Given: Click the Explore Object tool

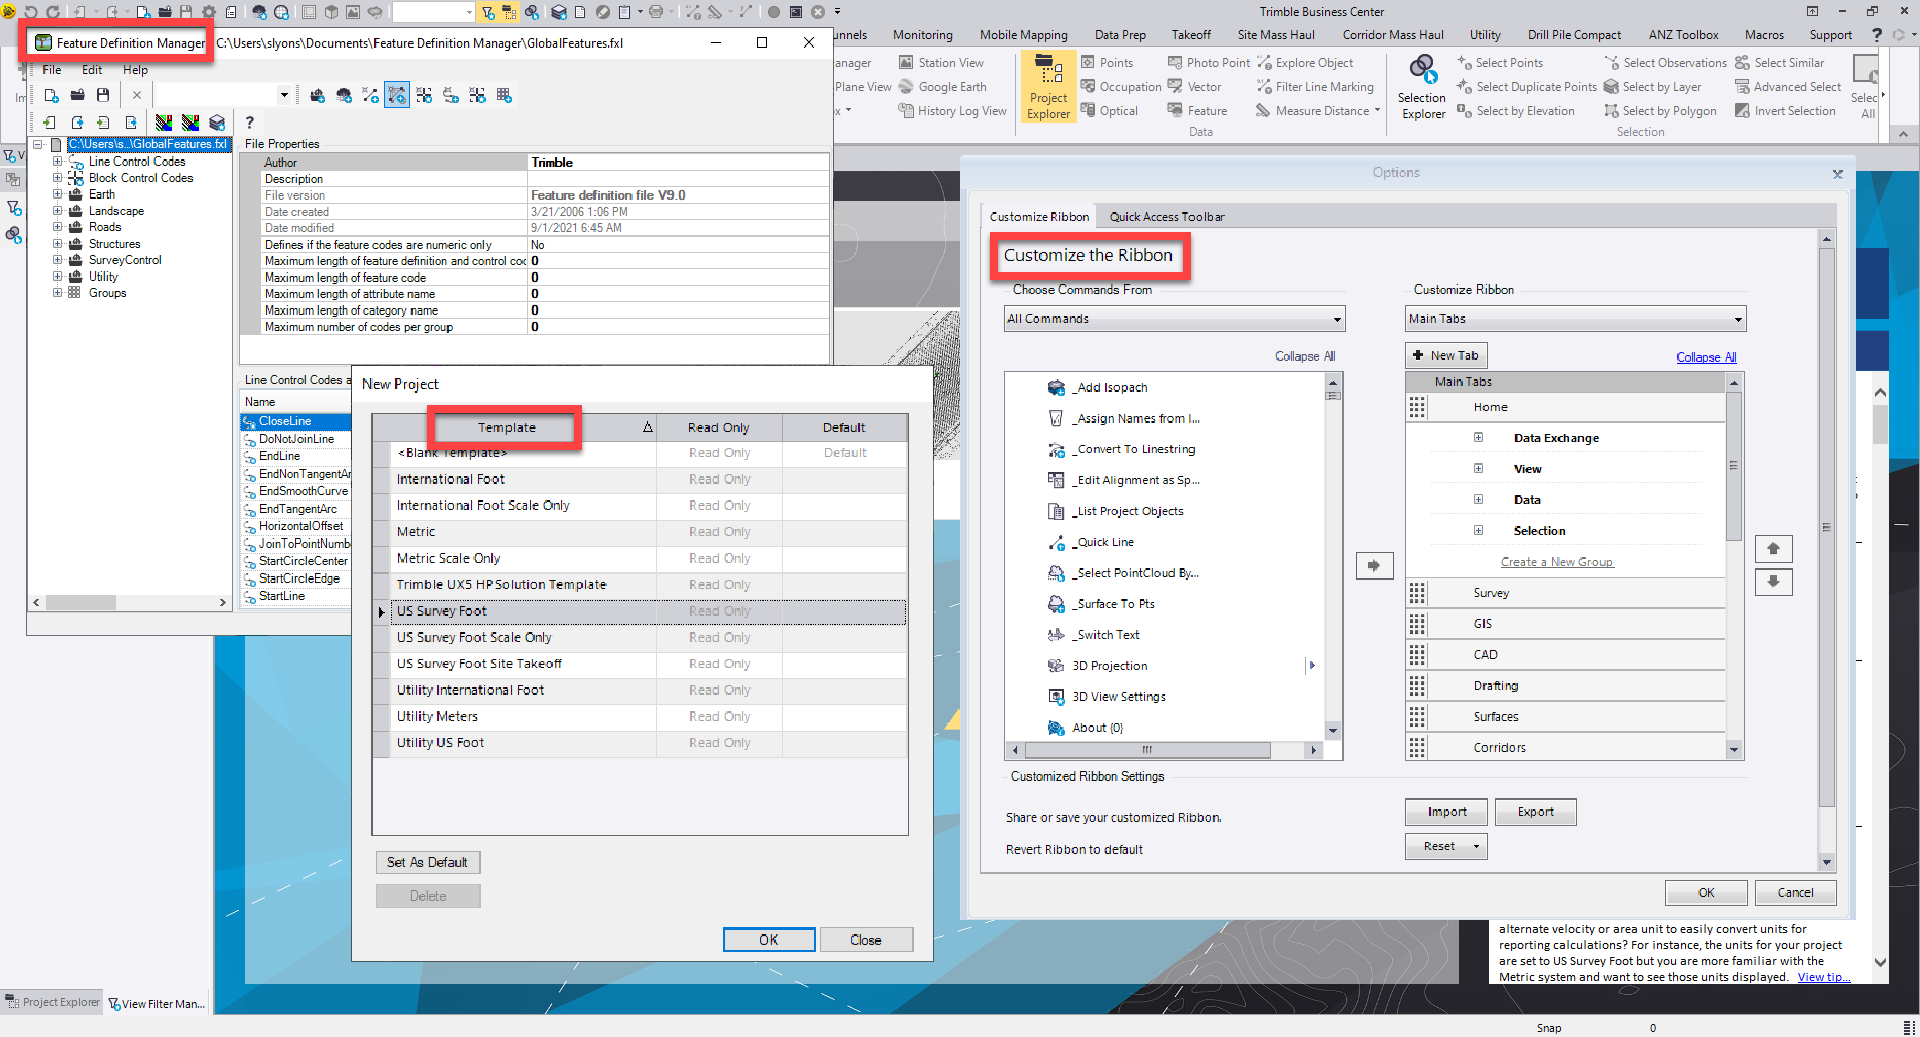Looking at the screenshot, I should tap(1305, 62).
